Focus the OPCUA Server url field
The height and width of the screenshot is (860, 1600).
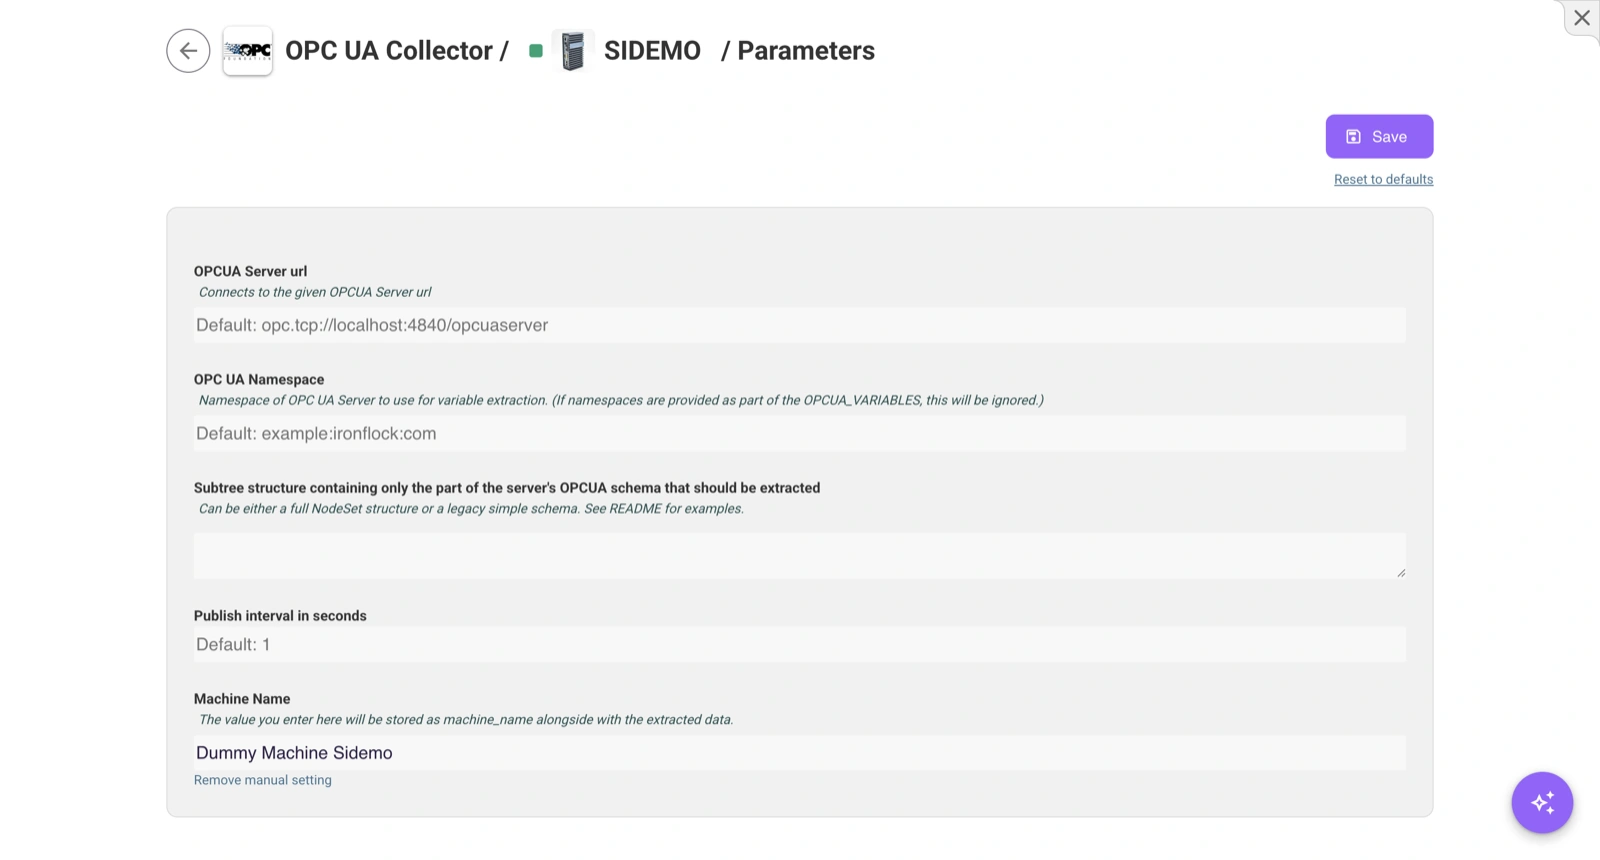pos(799,325)
